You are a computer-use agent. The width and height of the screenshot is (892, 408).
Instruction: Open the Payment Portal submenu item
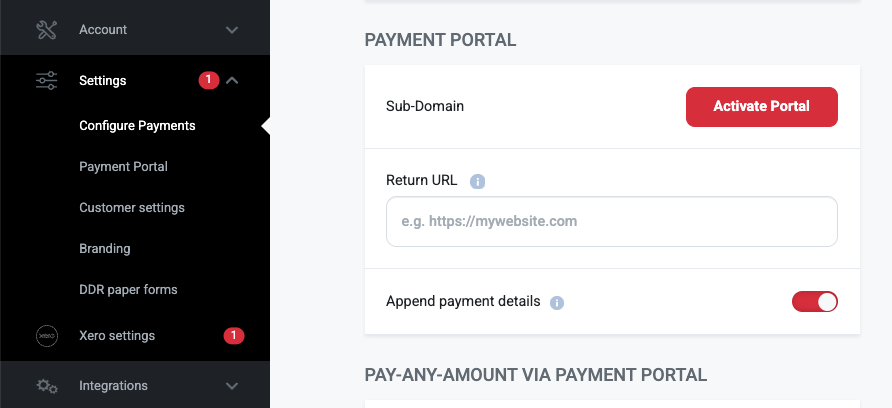123,167
